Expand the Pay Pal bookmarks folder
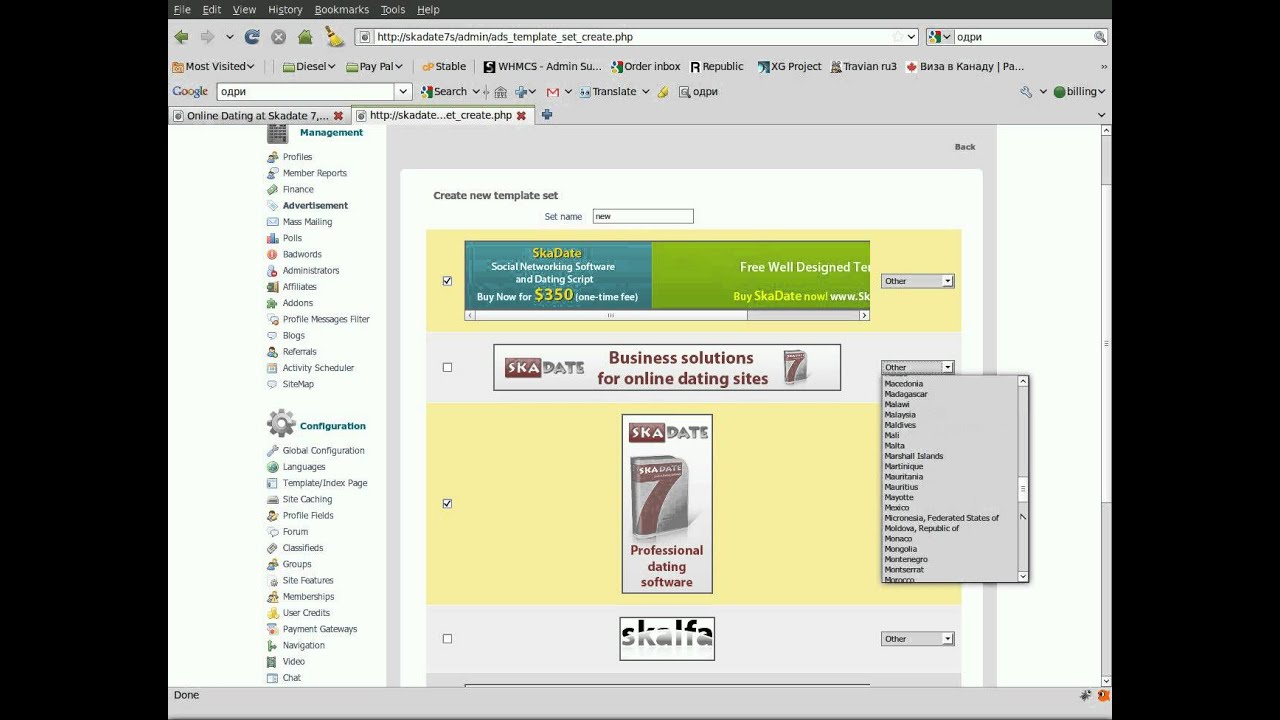 (x=374, y=66)
